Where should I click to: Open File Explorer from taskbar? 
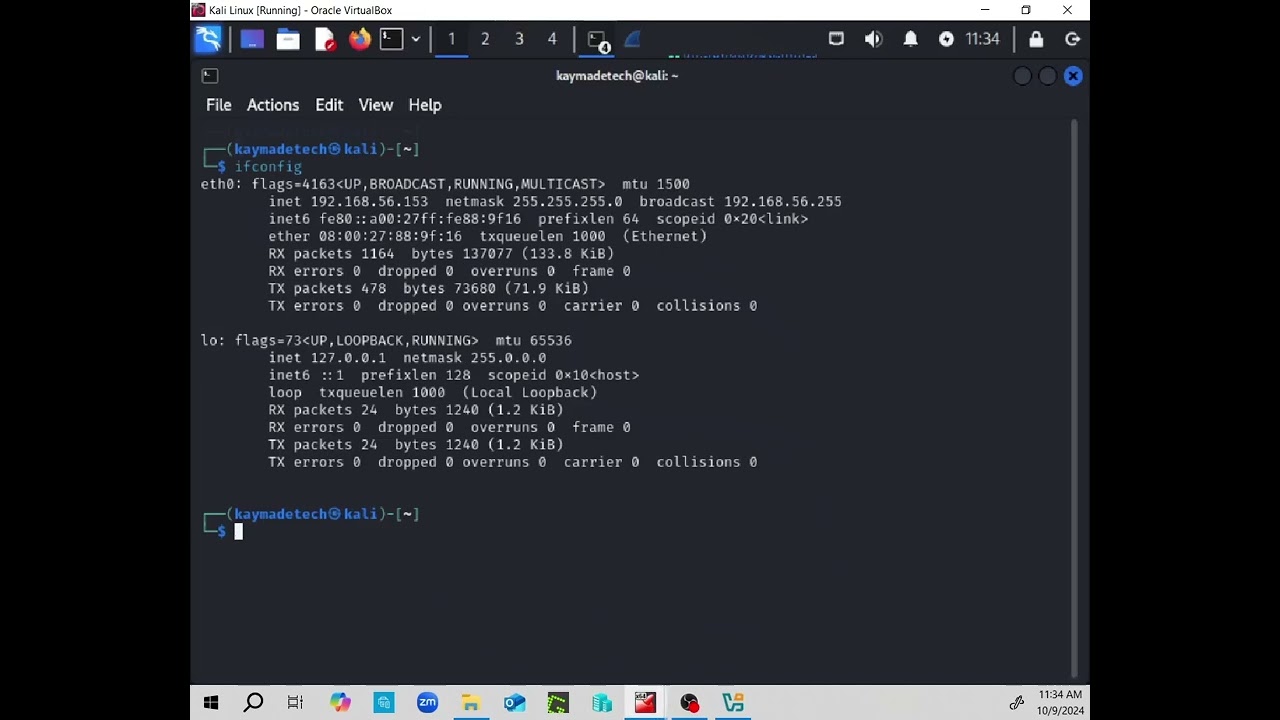click(x=471, y=703)
